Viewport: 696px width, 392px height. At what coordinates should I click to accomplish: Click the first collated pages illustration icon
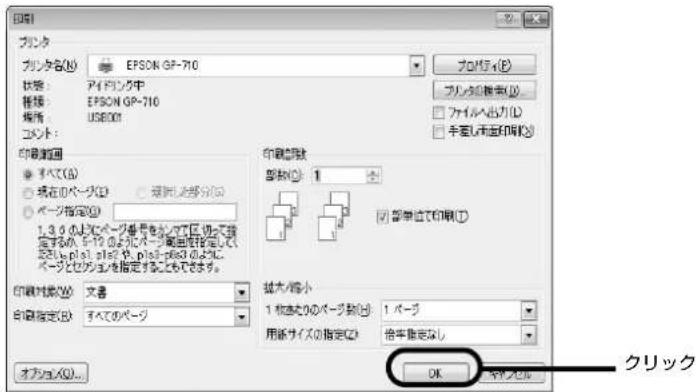(x=282, y=216)
